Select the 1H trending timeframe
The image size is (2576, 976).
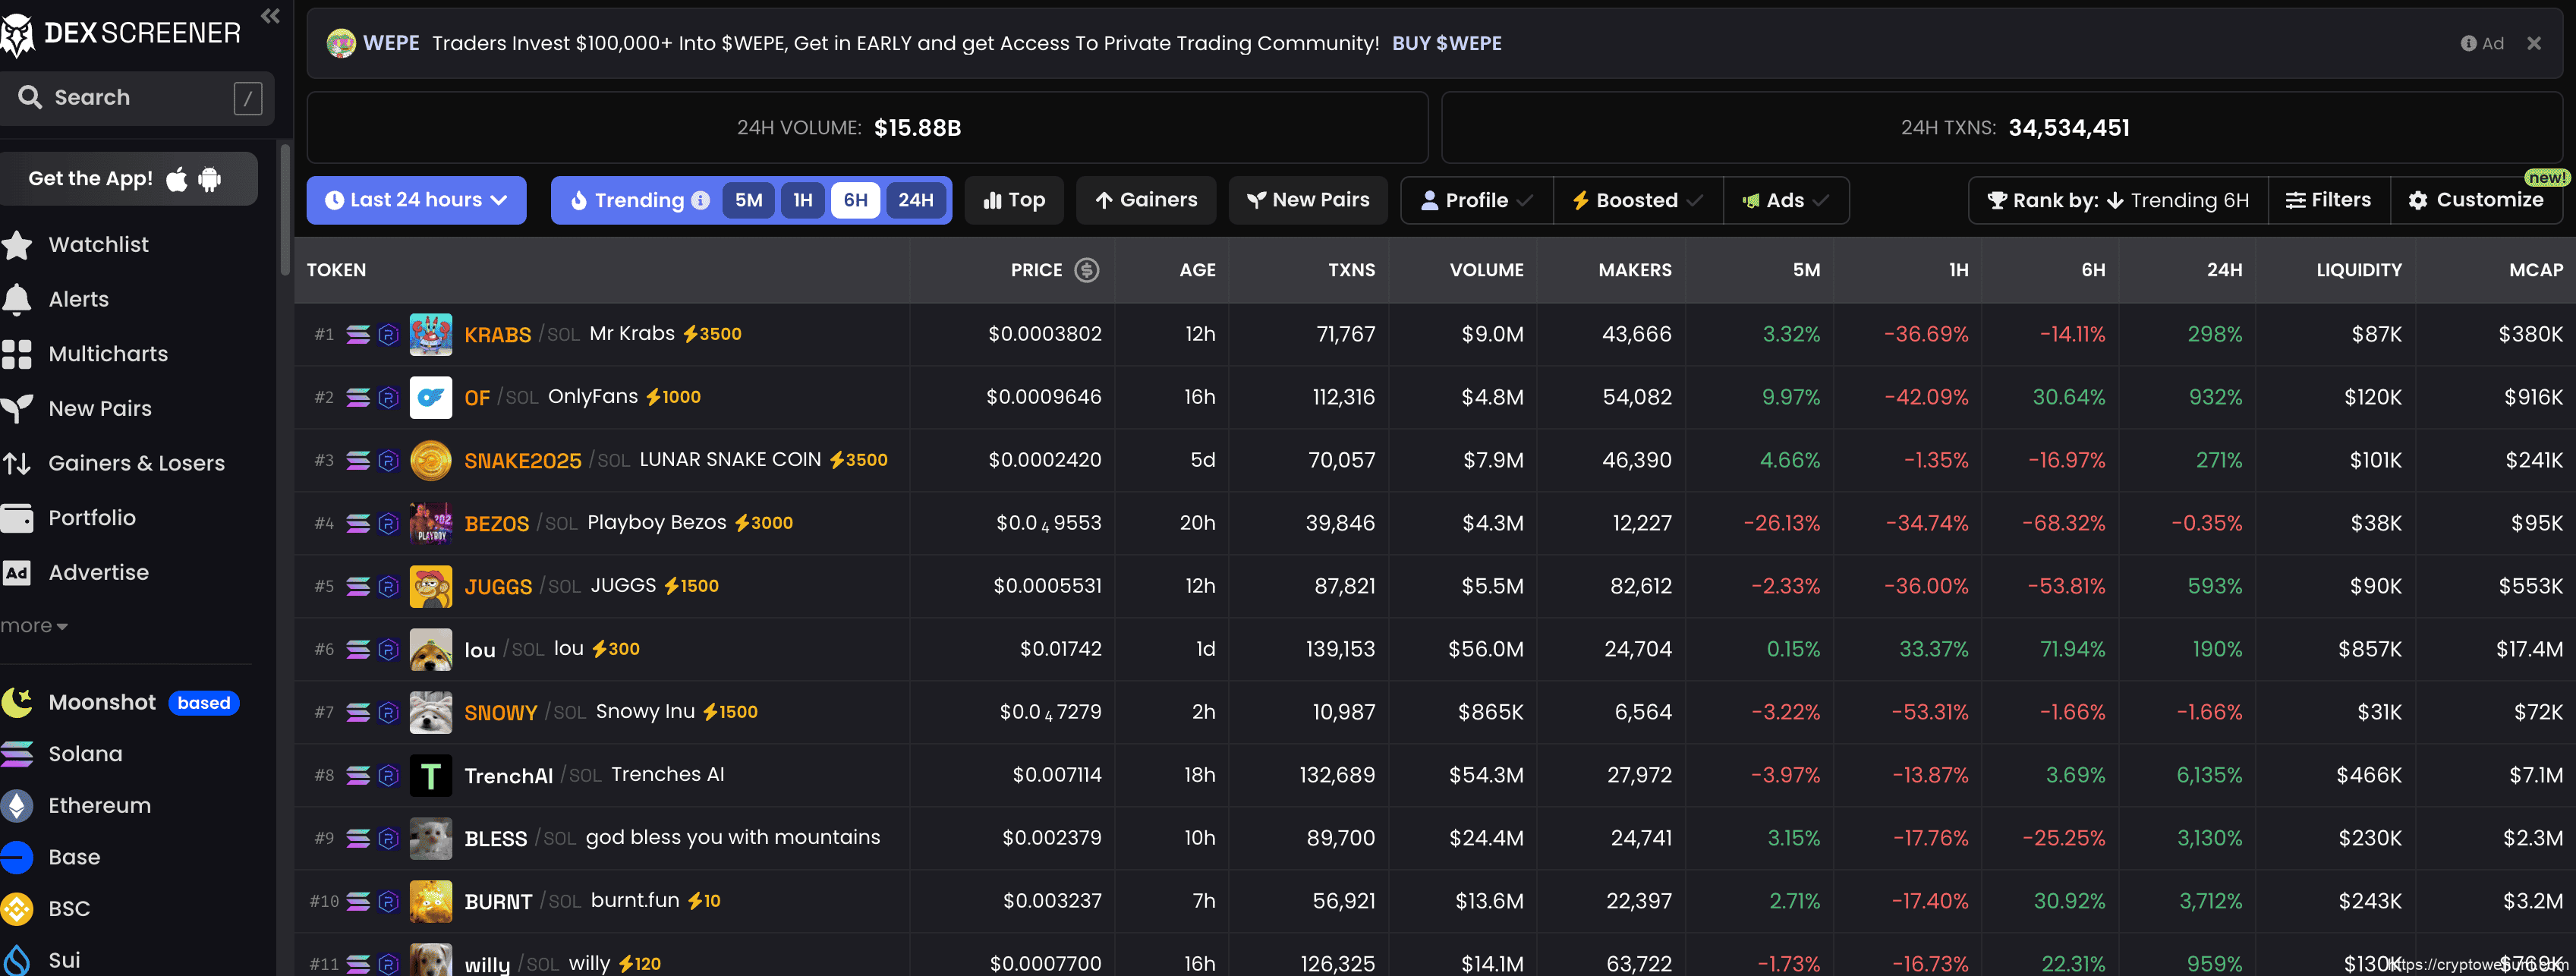(802, 200)
